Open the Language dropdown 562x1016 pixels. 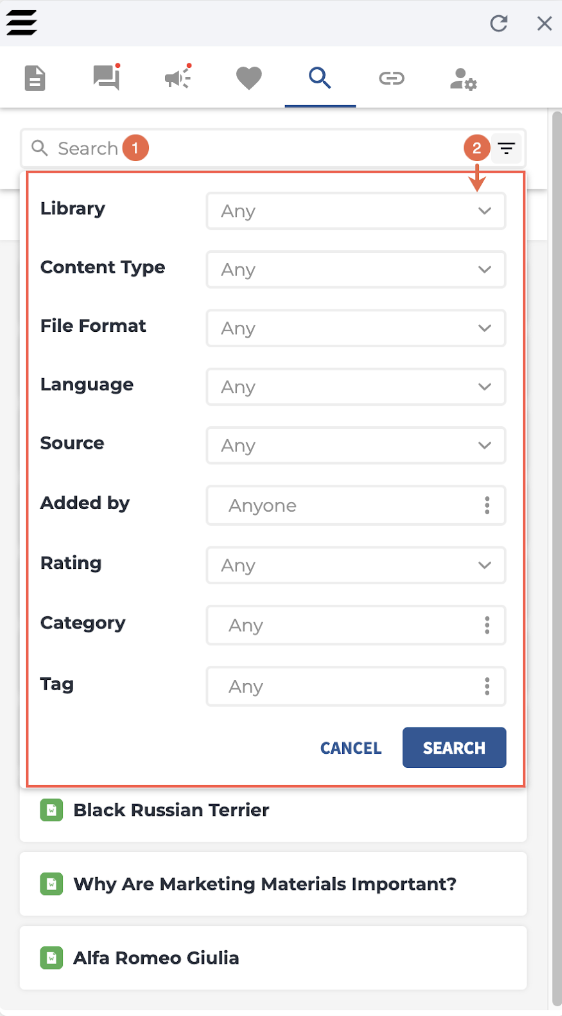pyautogui.click(x=356, y=387)
